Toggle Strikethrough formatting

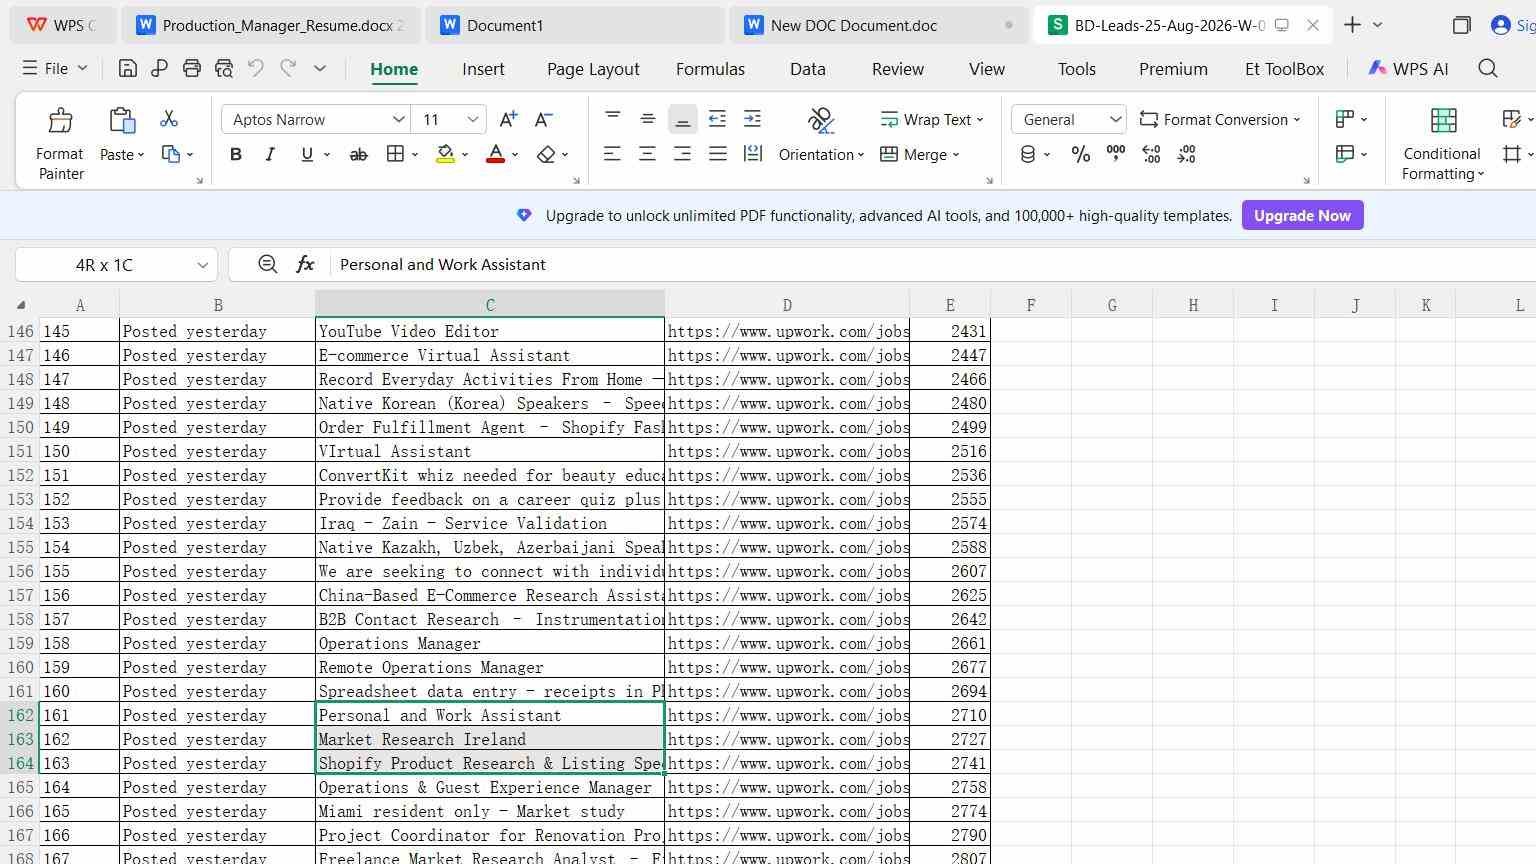coord(358,154)
